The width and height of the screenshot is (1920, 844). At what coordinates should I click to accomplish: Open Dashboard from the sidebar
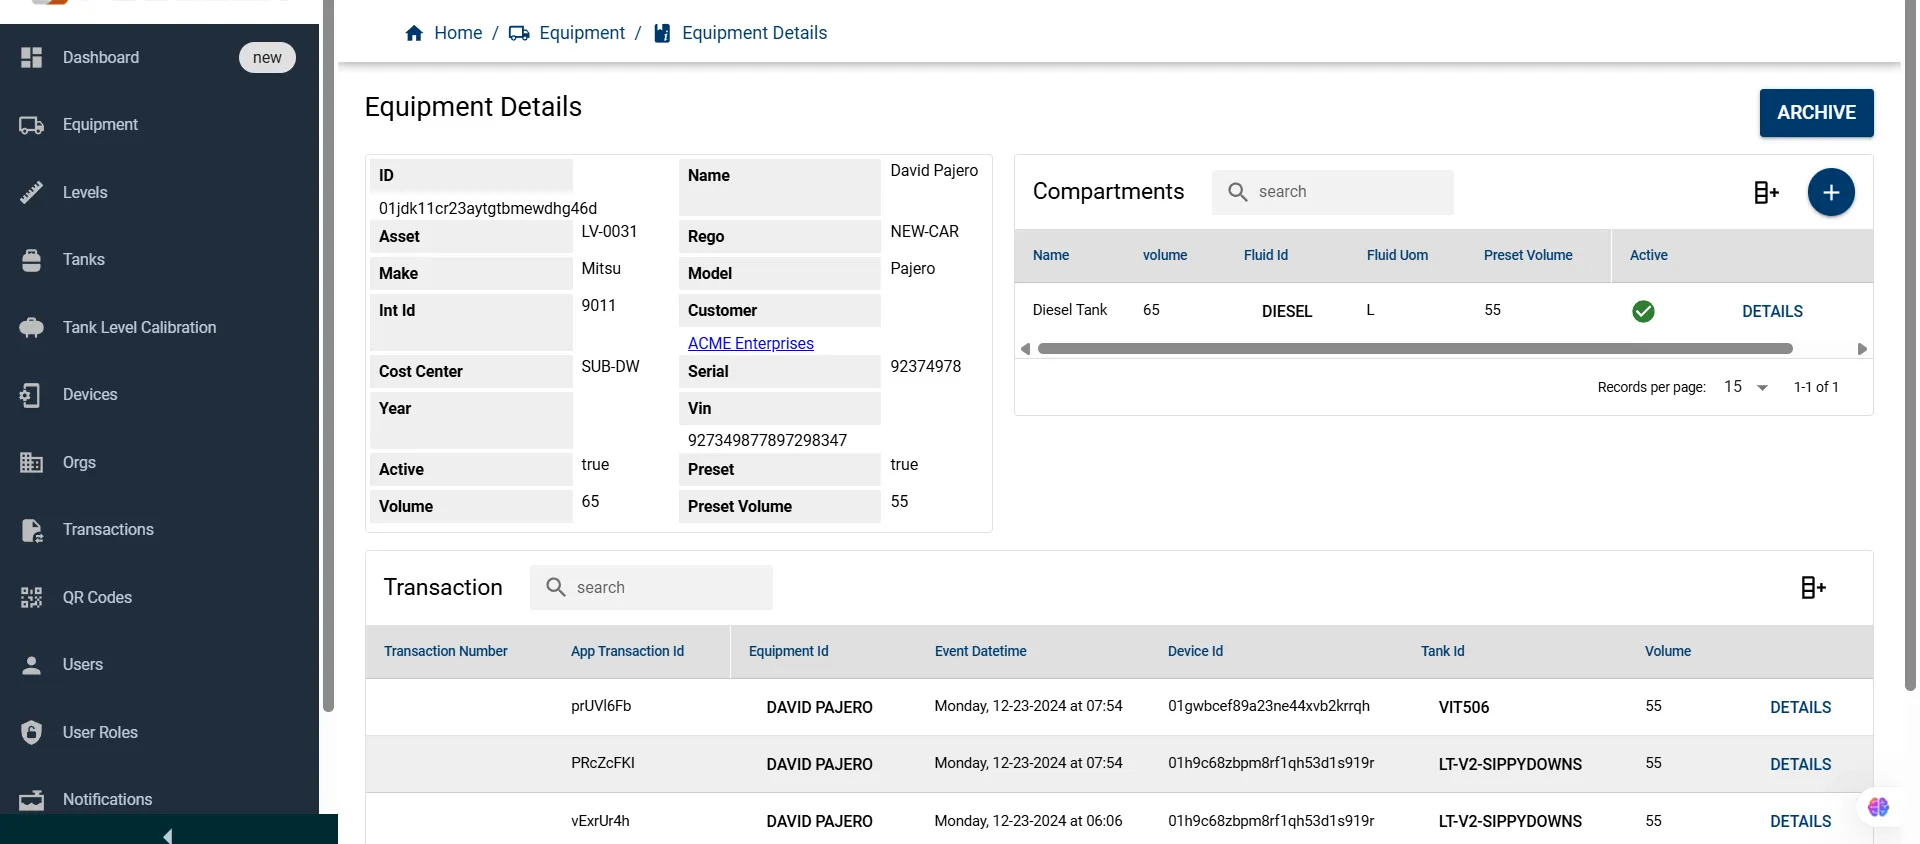[101, 58]
